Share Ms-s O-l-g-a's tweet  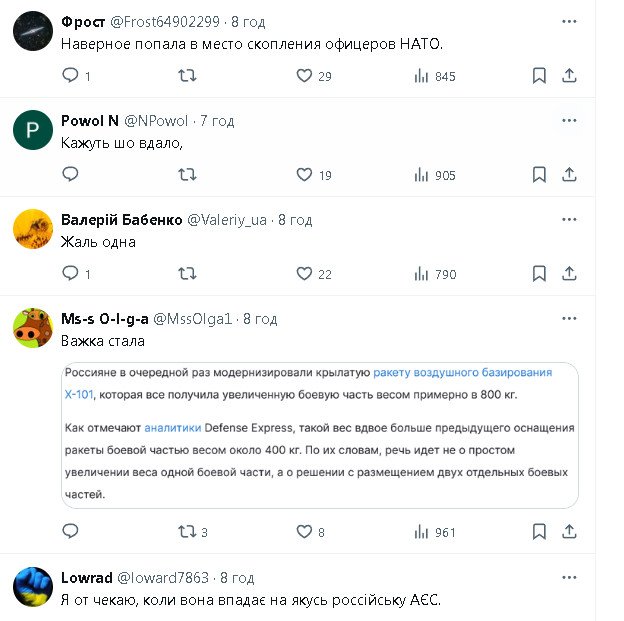point(569,533)
